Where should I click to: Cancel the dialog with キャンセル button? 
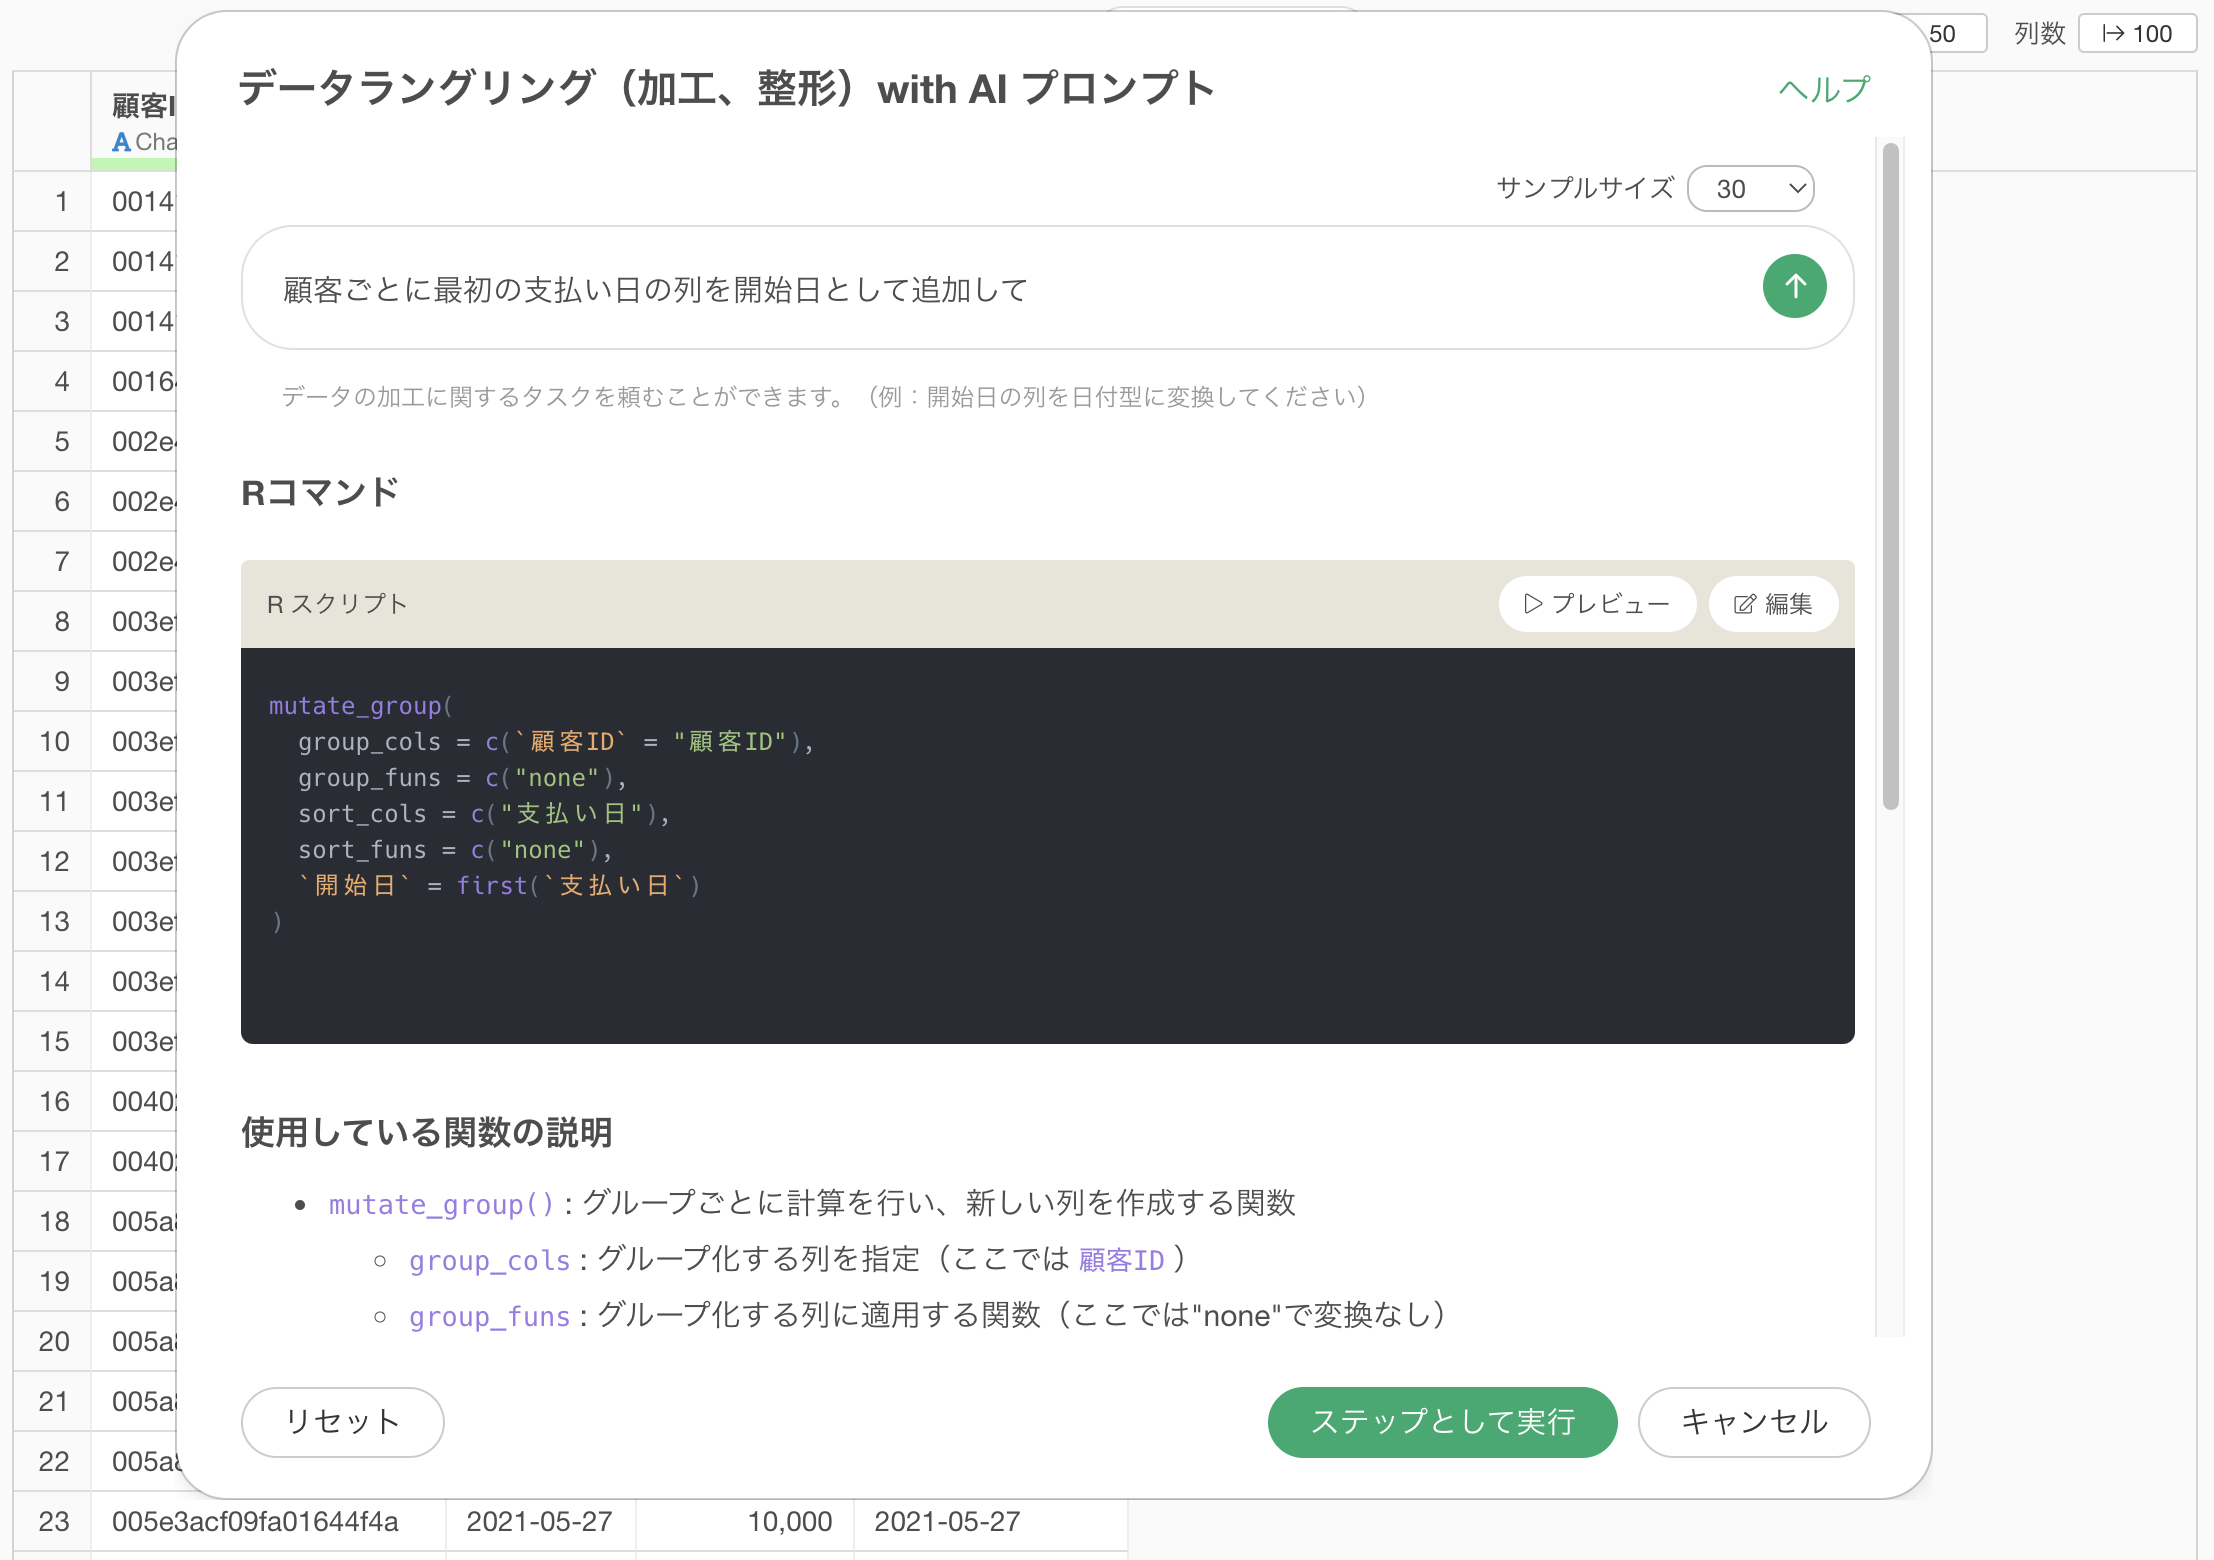[x=1753, y=1421]
